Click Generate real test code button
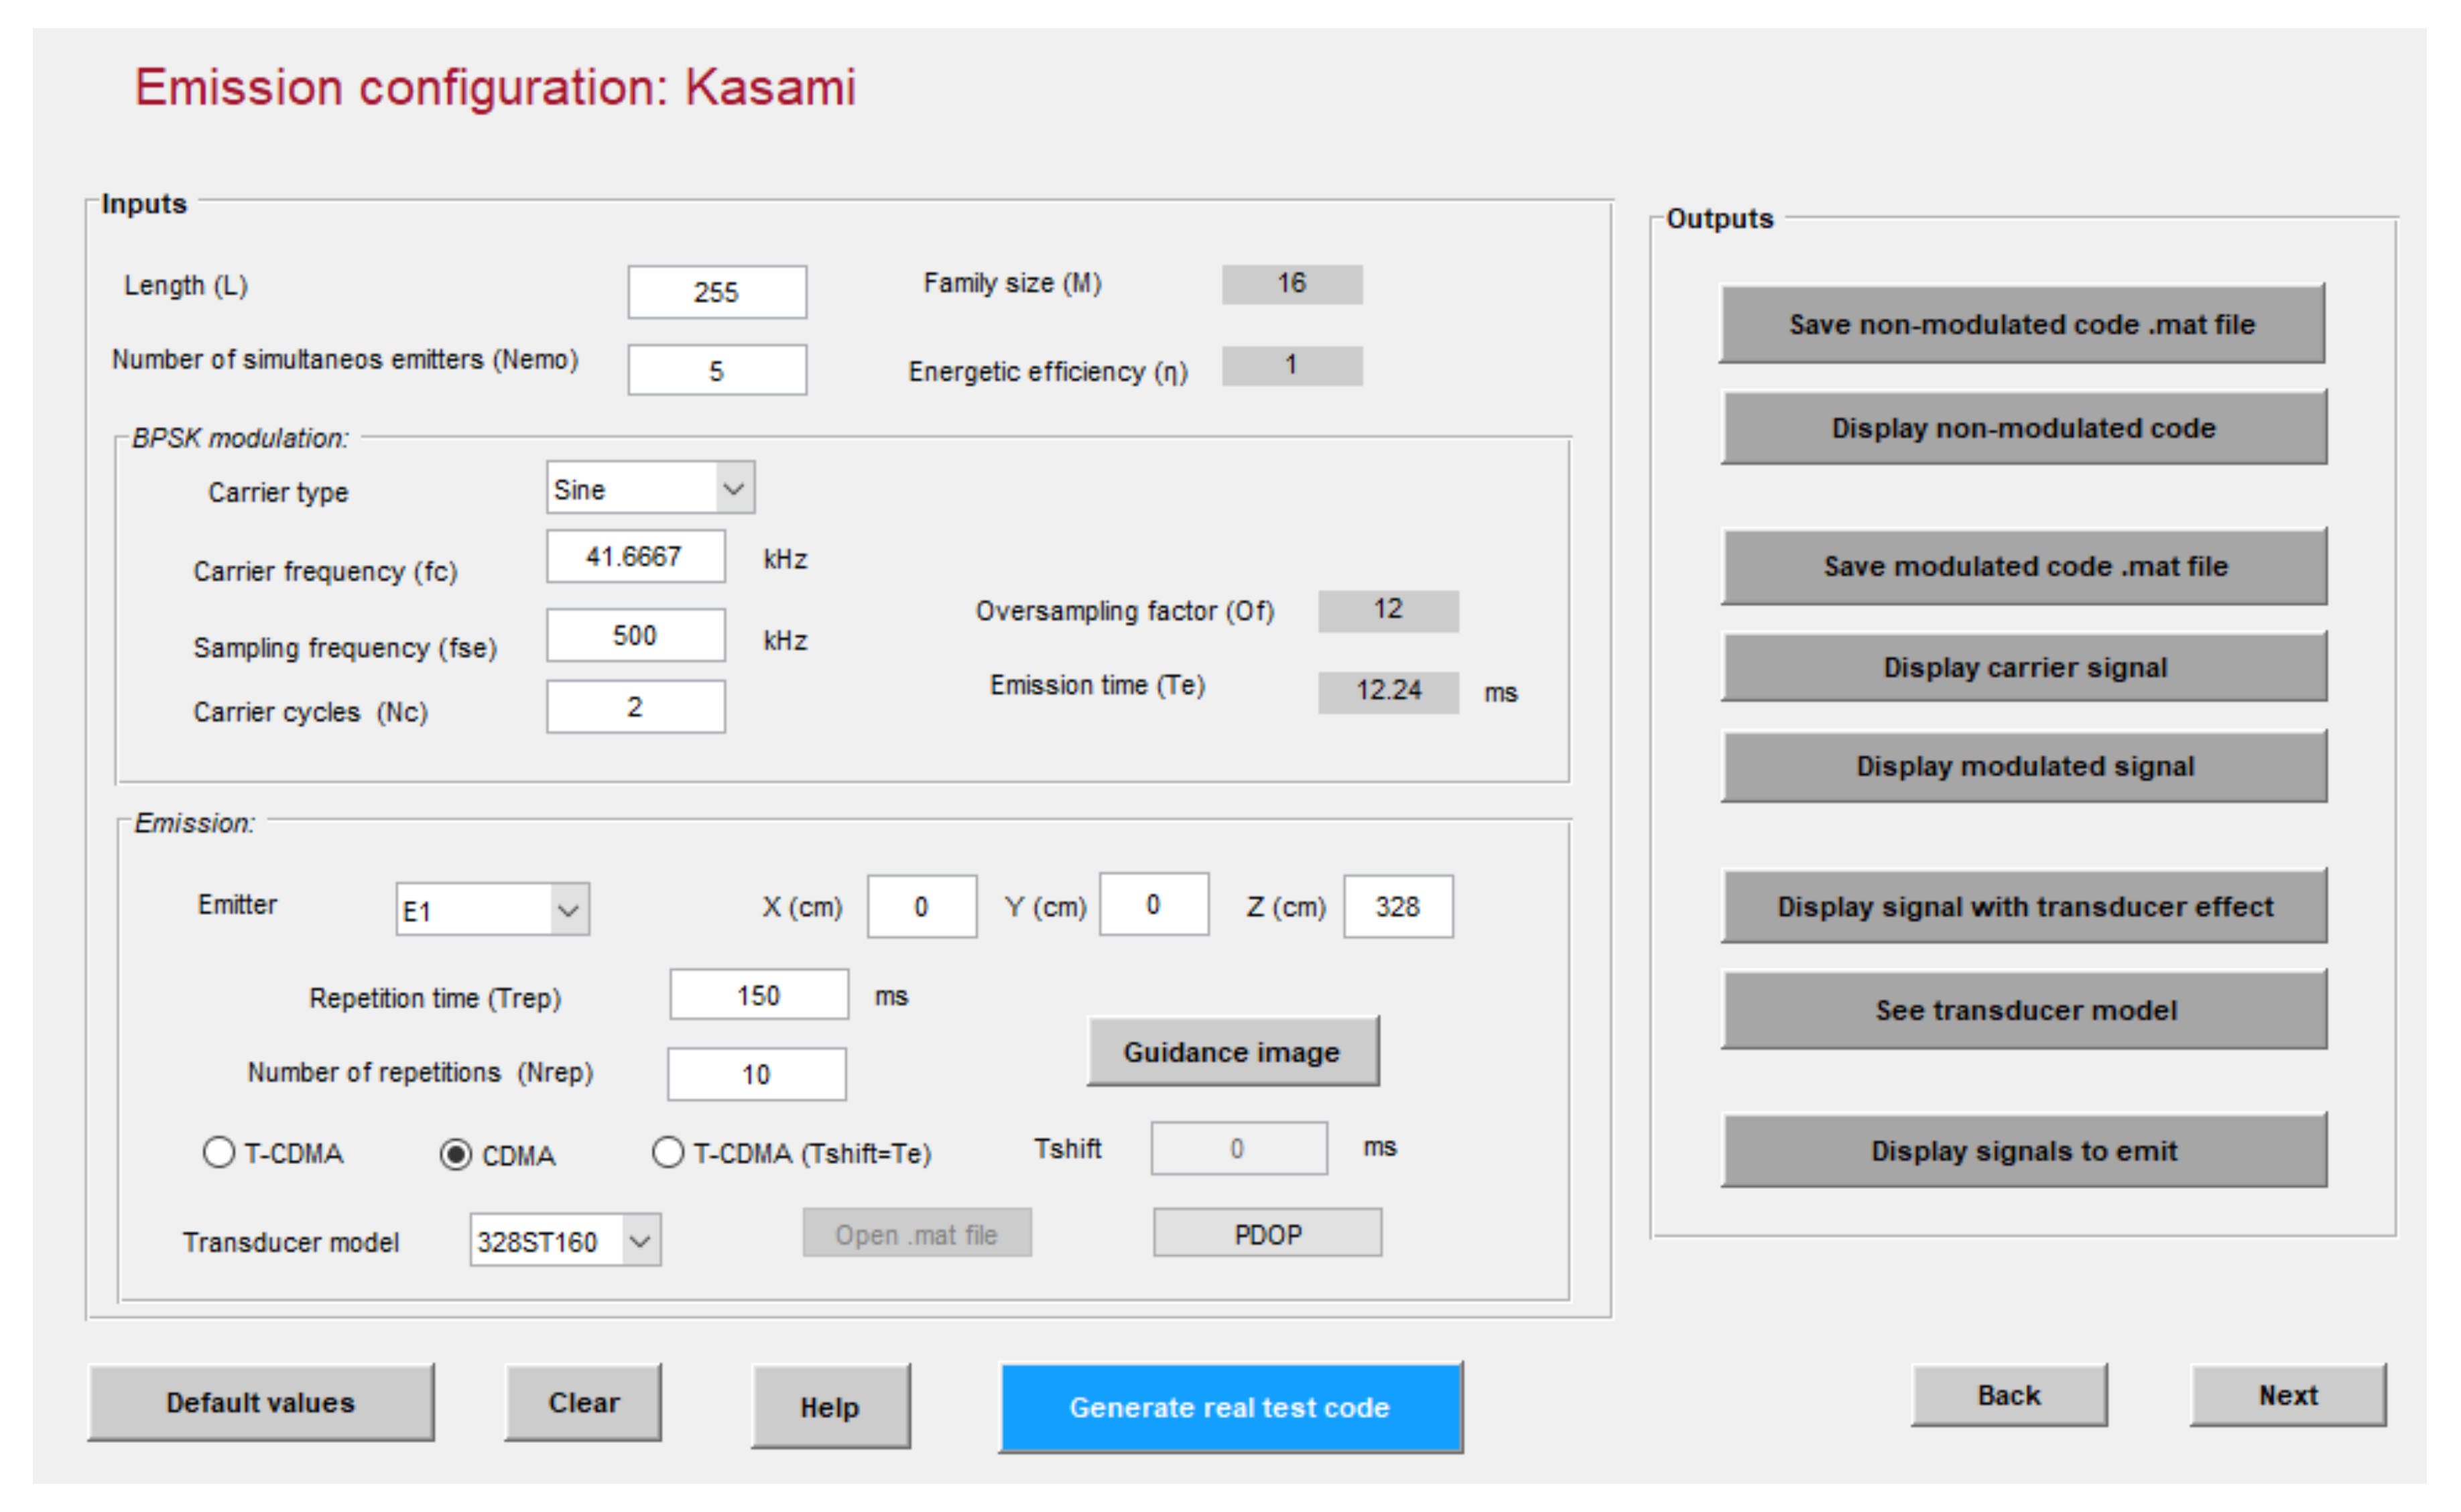 1230,1407
